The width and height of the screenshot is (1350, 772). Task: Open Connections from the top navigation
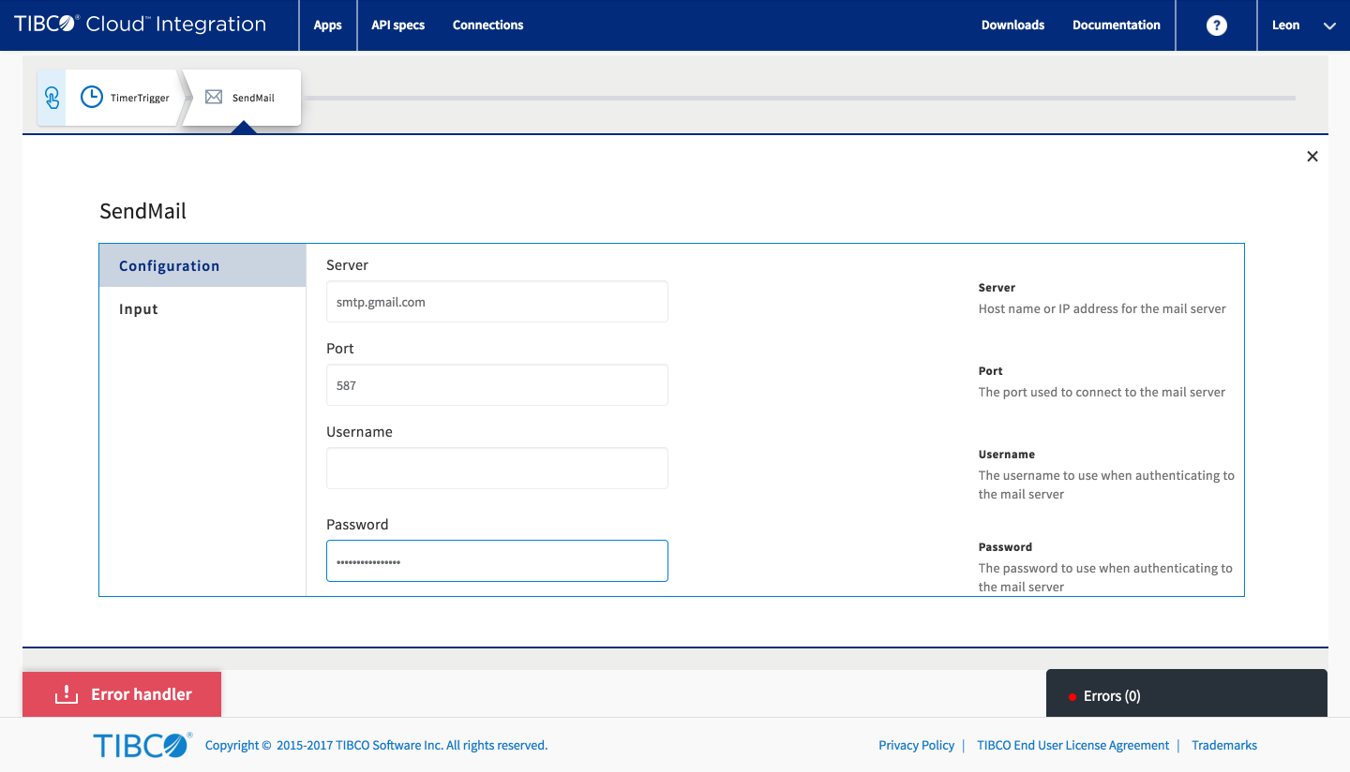coord(488,25)
